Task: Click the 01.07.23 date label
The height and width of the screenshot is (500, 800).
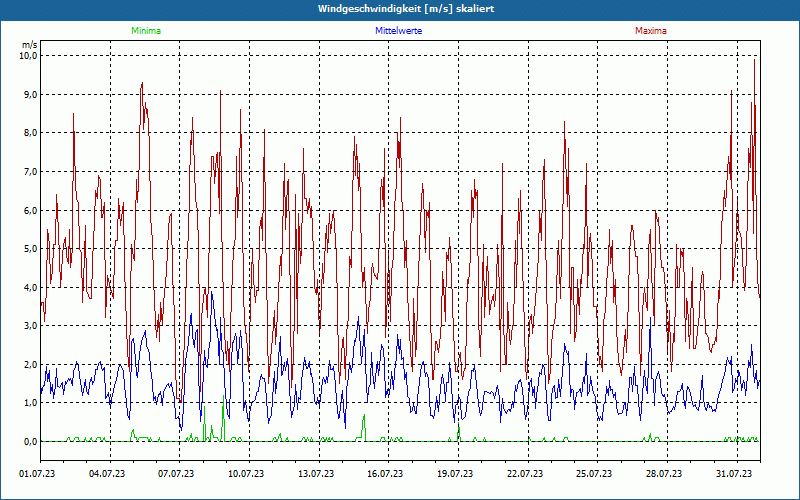Action: click(37, 474)
